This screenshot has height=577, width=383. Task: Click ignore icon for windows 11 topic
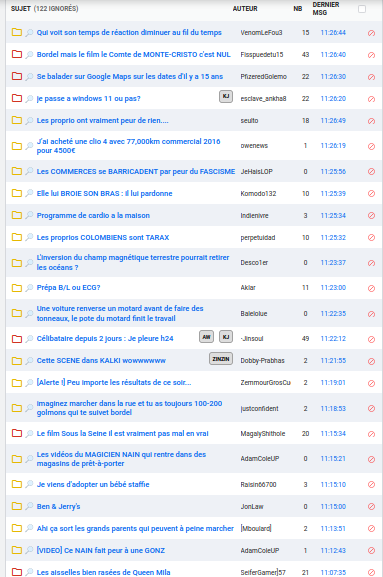coord(371,99)
